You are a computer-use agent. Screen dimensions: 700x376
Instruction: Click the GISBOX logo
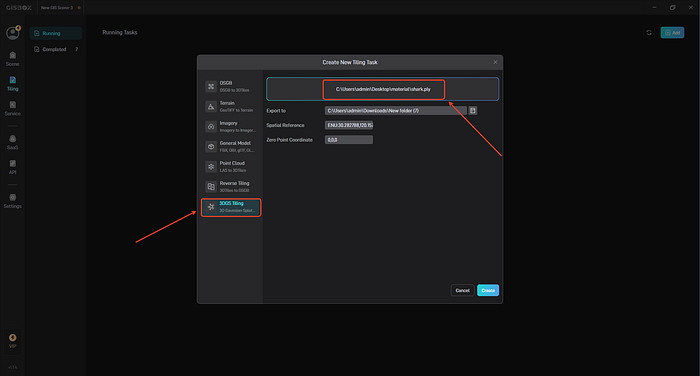19,8
